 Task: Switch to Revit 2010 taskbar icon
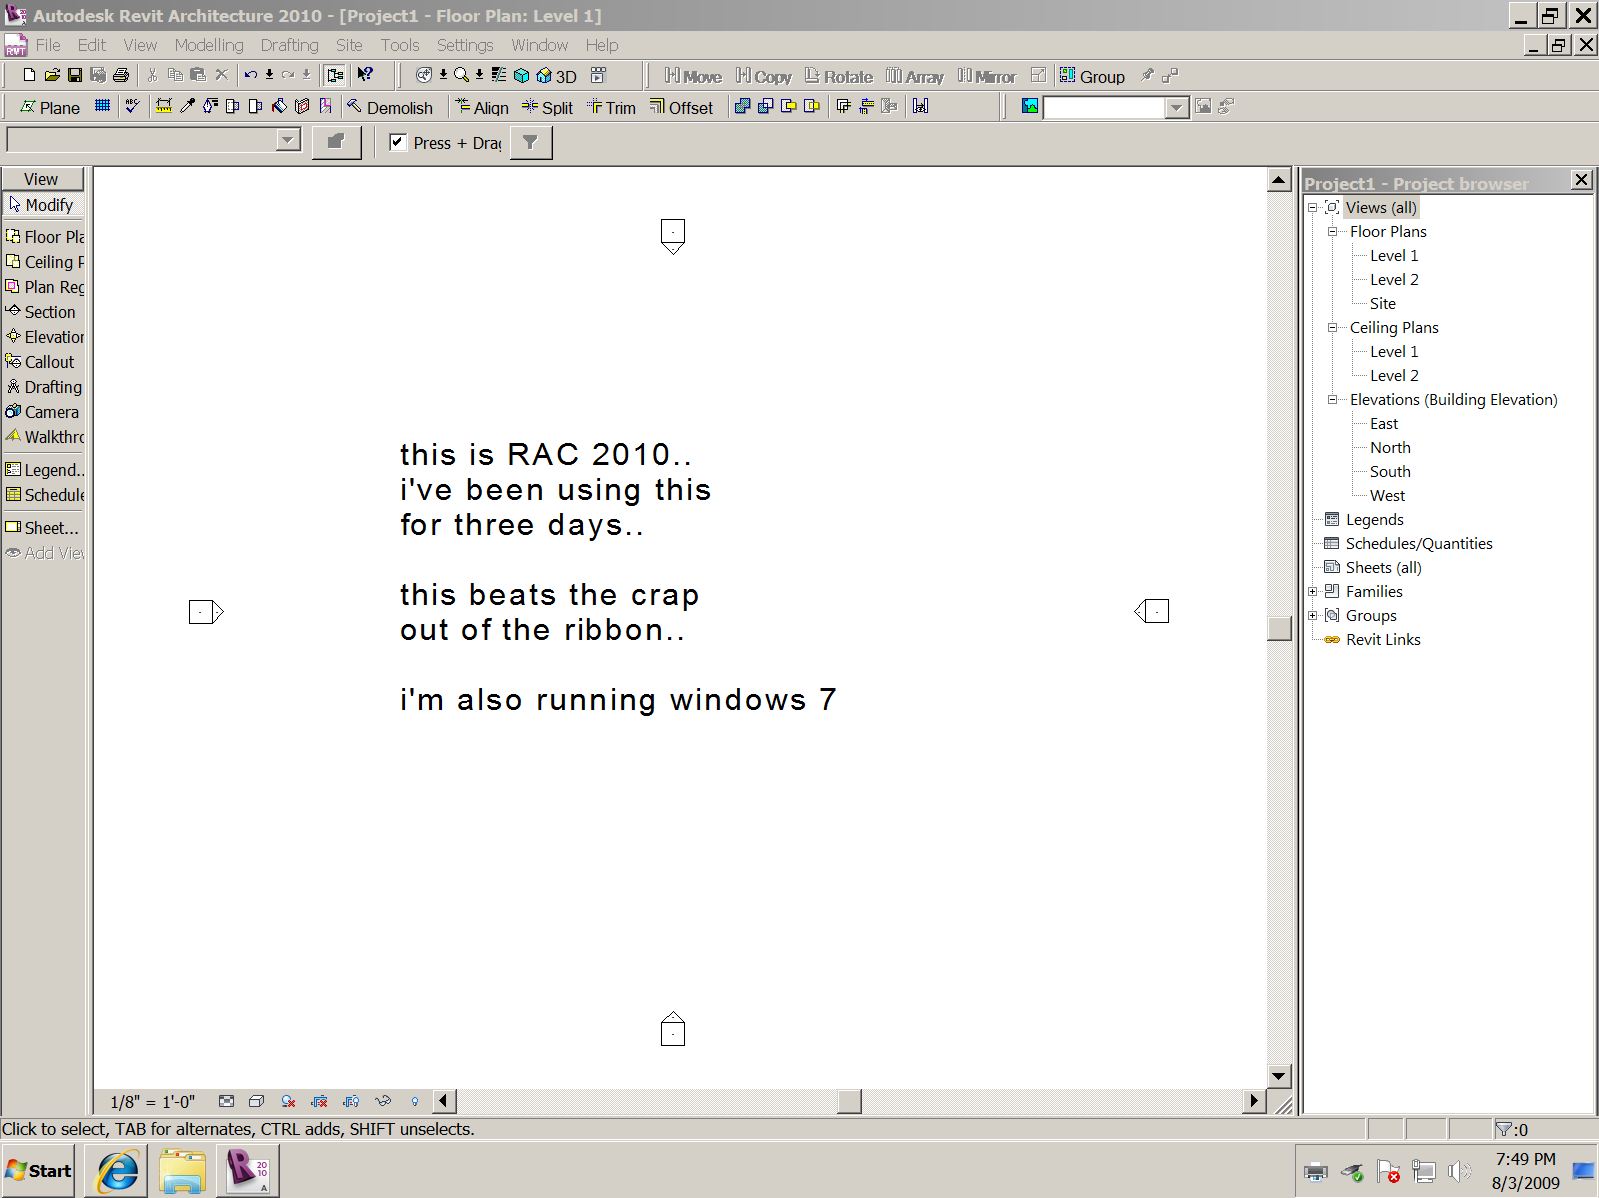pos(248,1170)
